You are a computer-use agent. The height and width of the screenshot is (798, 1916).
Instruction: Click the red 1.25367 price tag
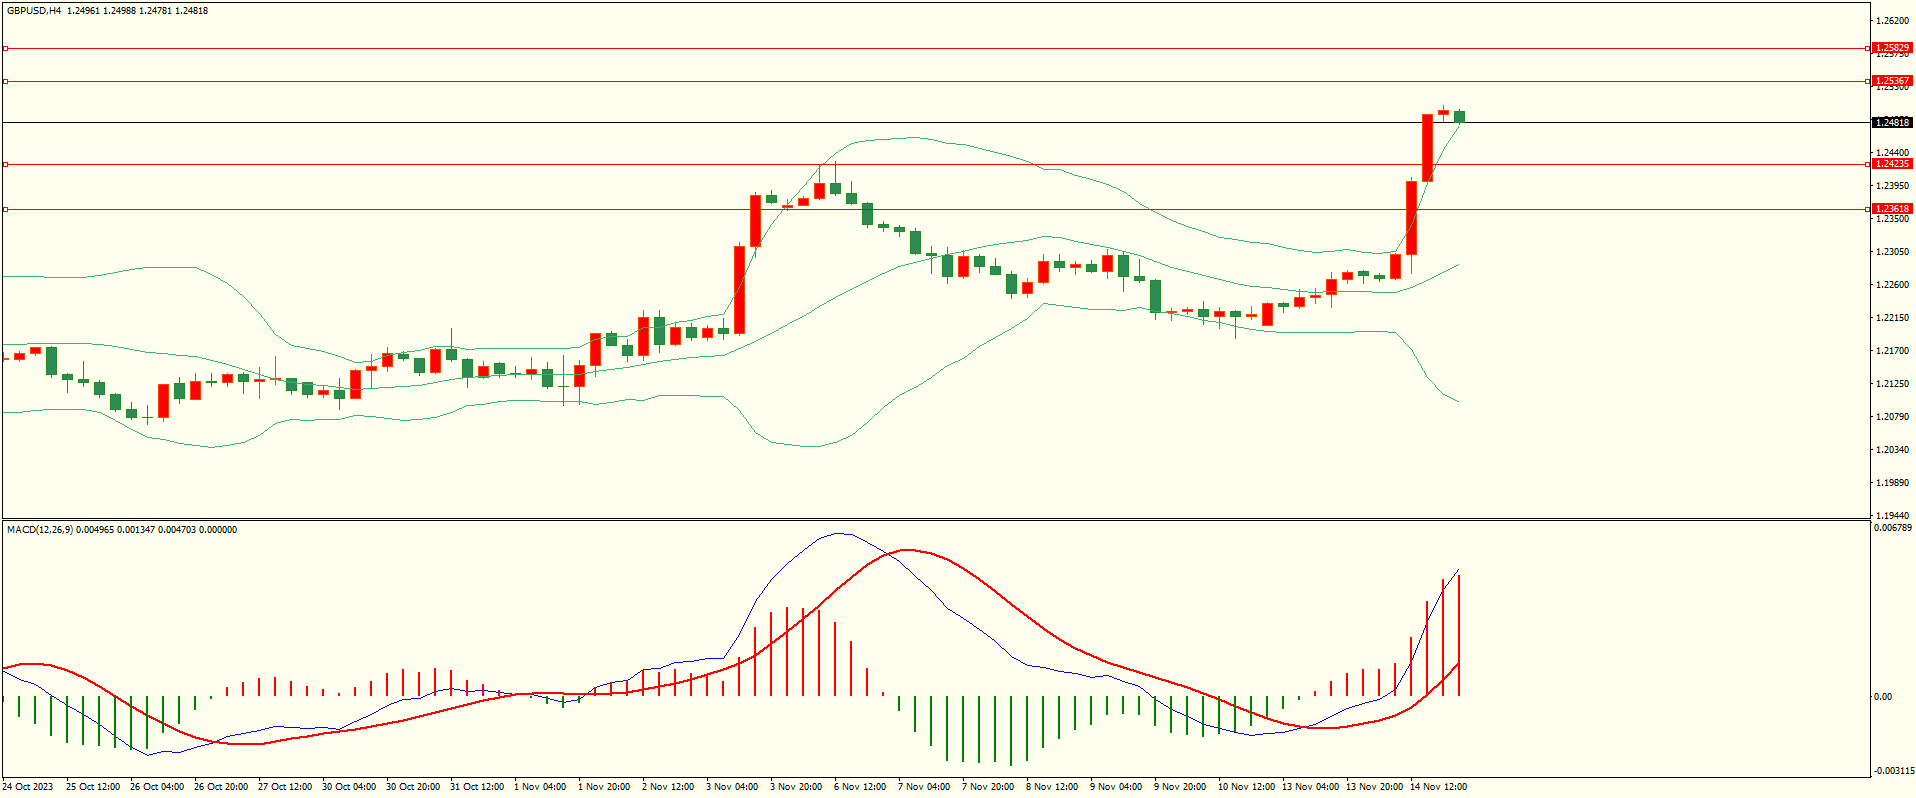tap(1892, 81)
